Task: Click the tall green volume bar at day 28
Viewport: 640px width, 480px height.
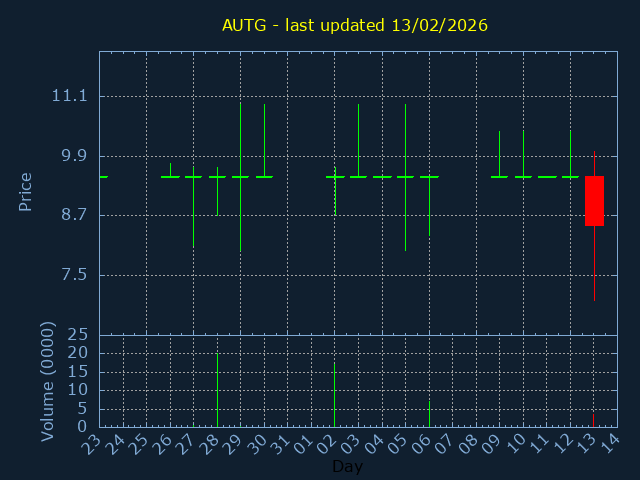Action: pyautogui.click(x=218, y=390)
